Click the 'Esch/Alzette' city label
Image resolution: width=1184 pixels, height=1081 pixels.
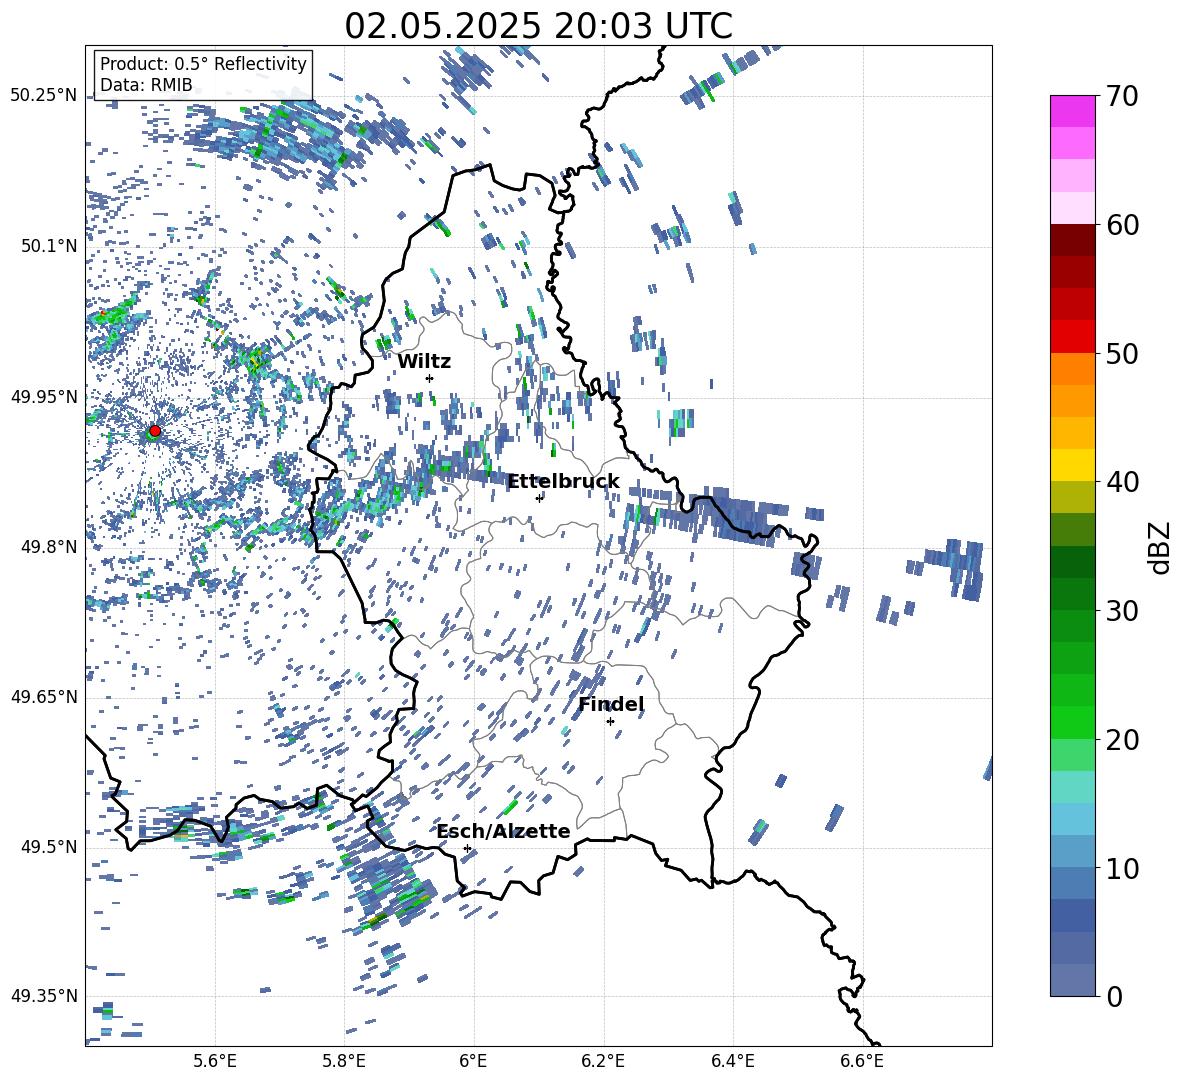503,831
